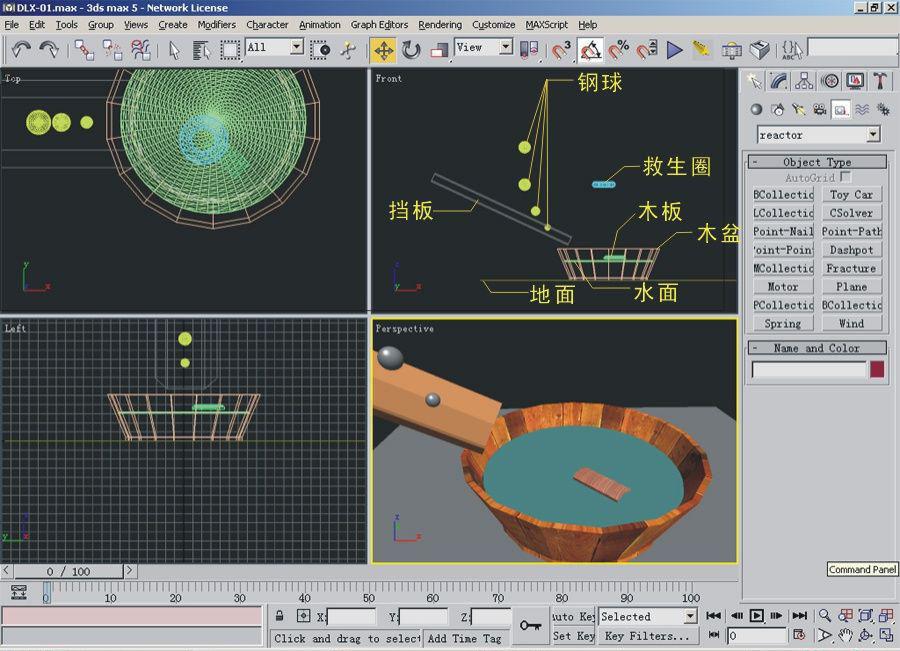Collapse the Object Type rollout
The width and height of the screenshot is (900, 651).
816,162
